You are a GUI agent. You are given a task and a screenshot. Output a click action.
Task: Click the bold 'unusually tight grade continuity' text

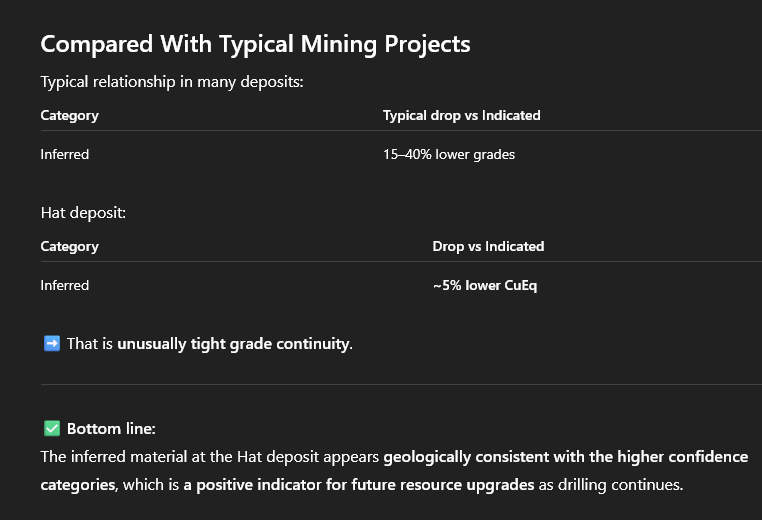click(x=234, y=344)
